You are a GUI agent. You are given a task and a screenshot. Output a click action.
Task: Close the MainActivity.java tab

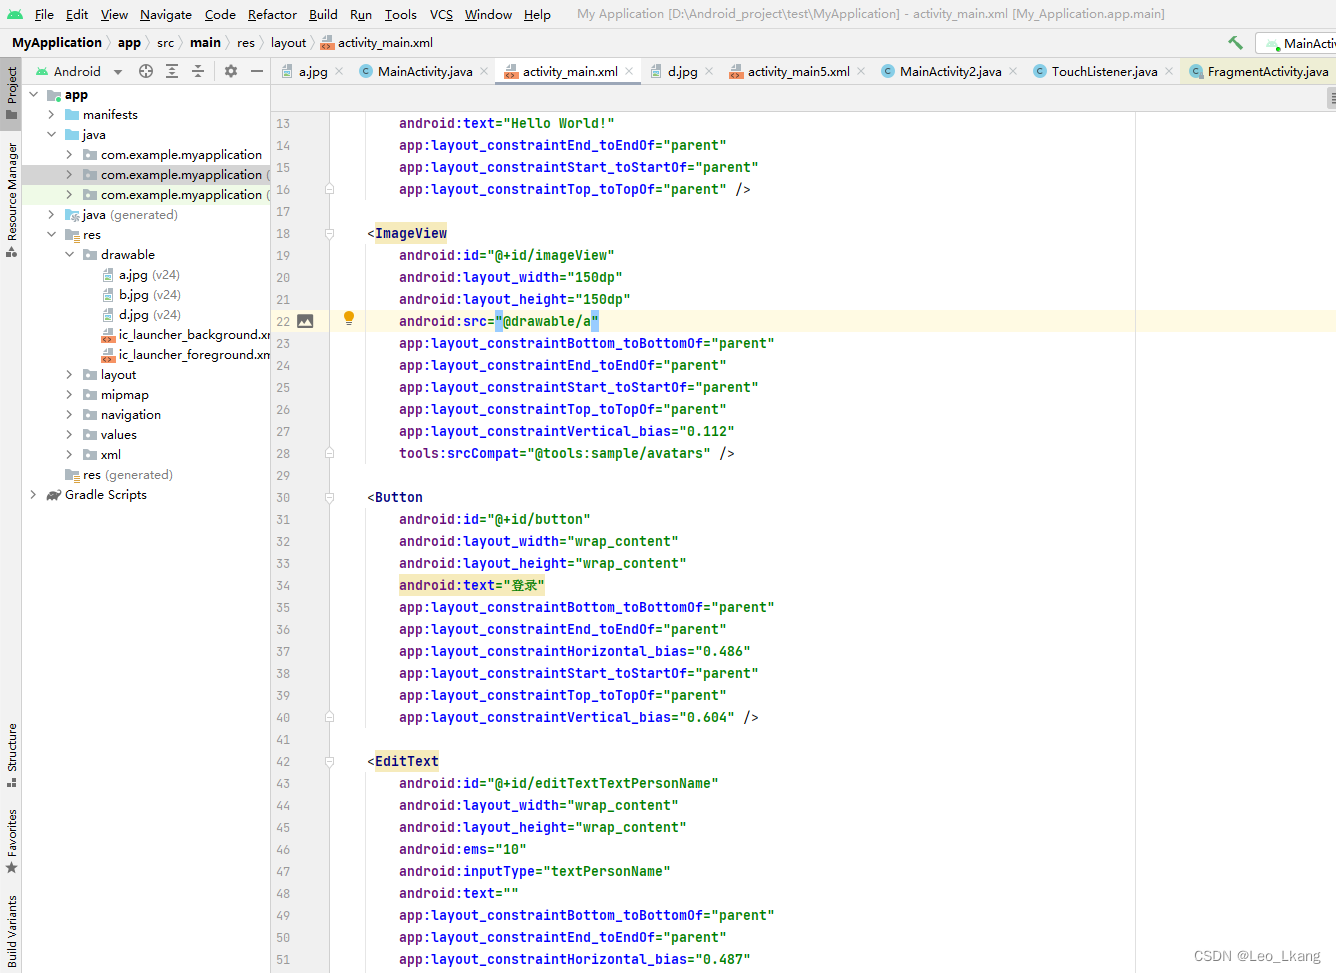pos(484,71)
